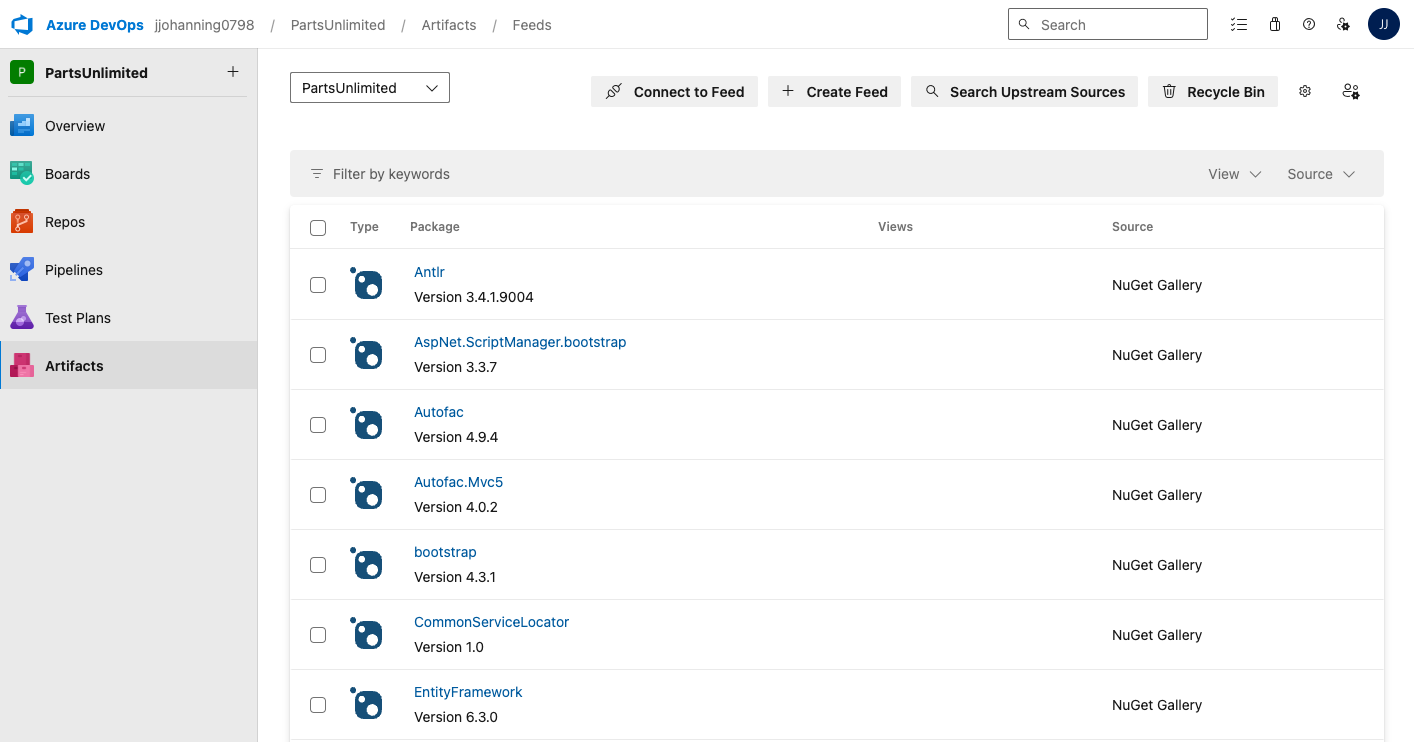Select the Antlr package checkbox

point(318,284)
